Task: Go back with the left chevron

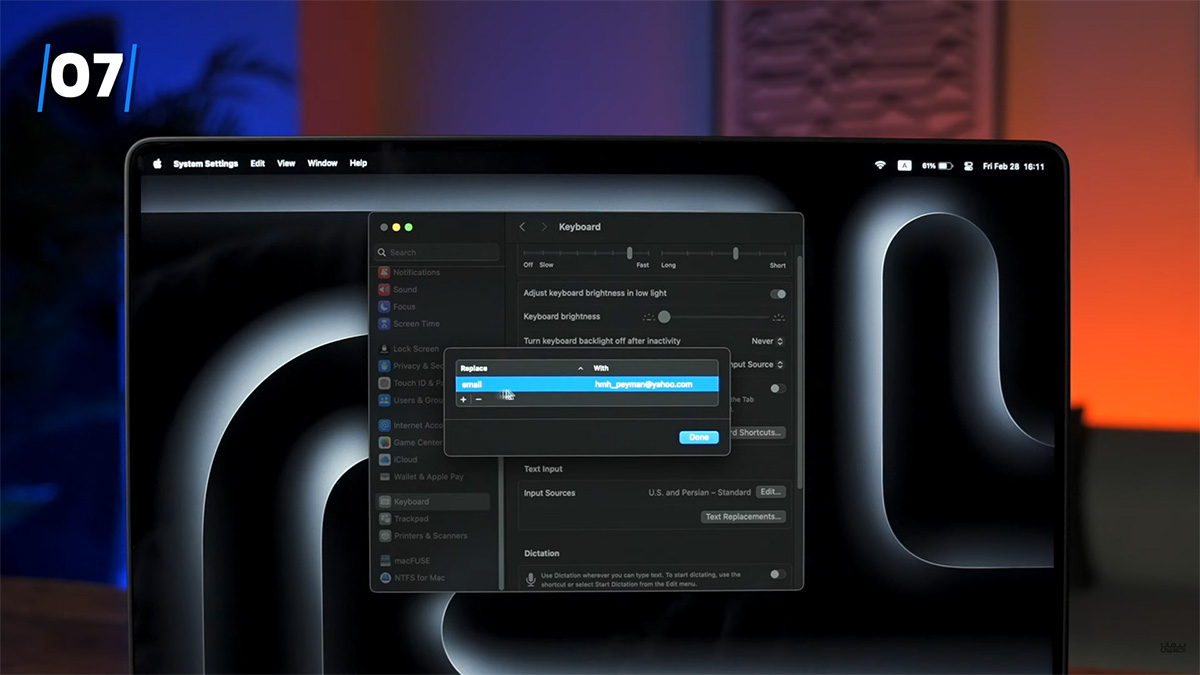Action: (522, 227)
